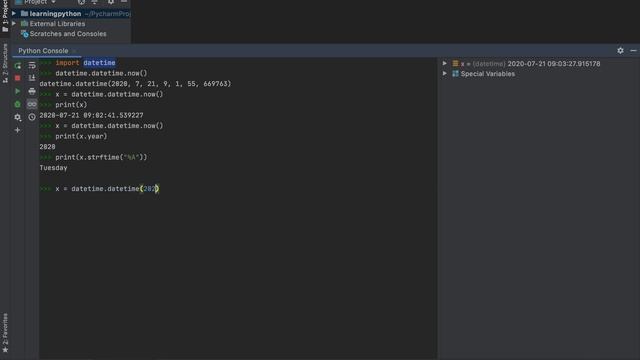Screen dimensions: 640x360
Task: Click the print(x) line
Action: point(71,105)
